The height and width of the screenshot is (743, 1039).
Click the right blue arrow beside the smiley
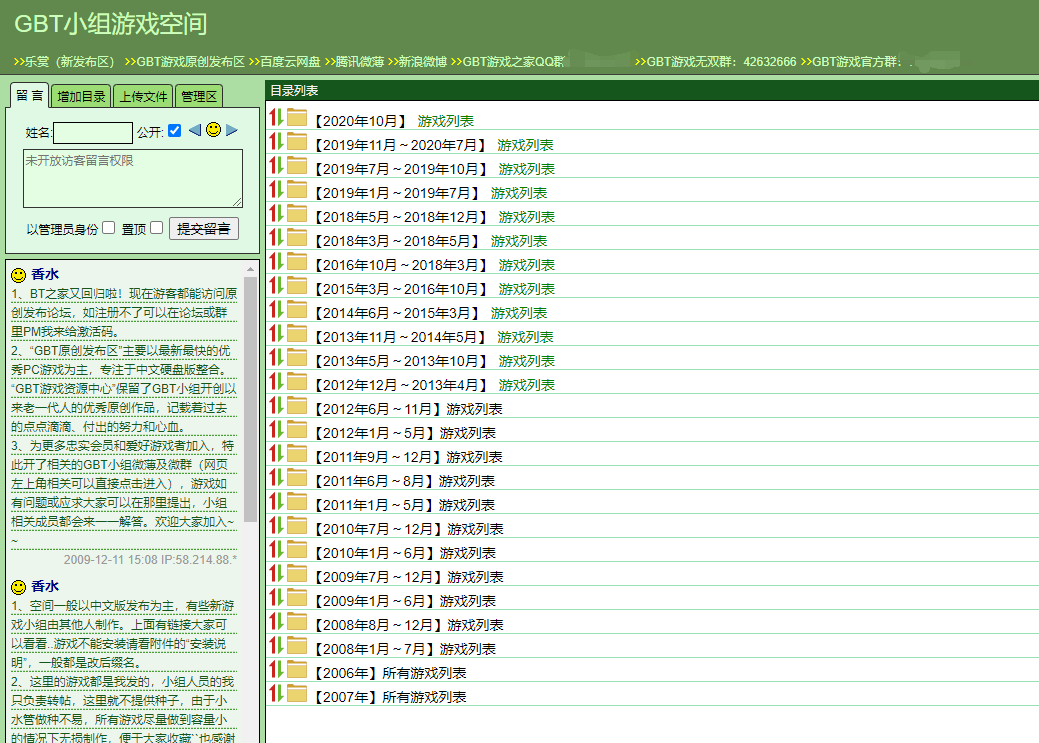coord(230,130)
